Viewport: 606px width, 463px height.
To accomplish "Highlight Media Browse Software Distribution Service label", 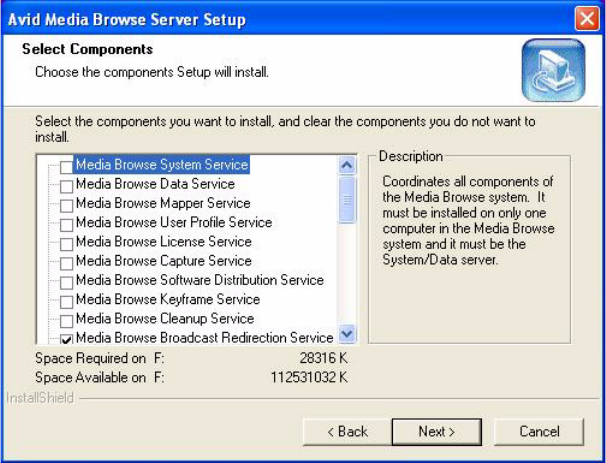I will click(200, 280).
